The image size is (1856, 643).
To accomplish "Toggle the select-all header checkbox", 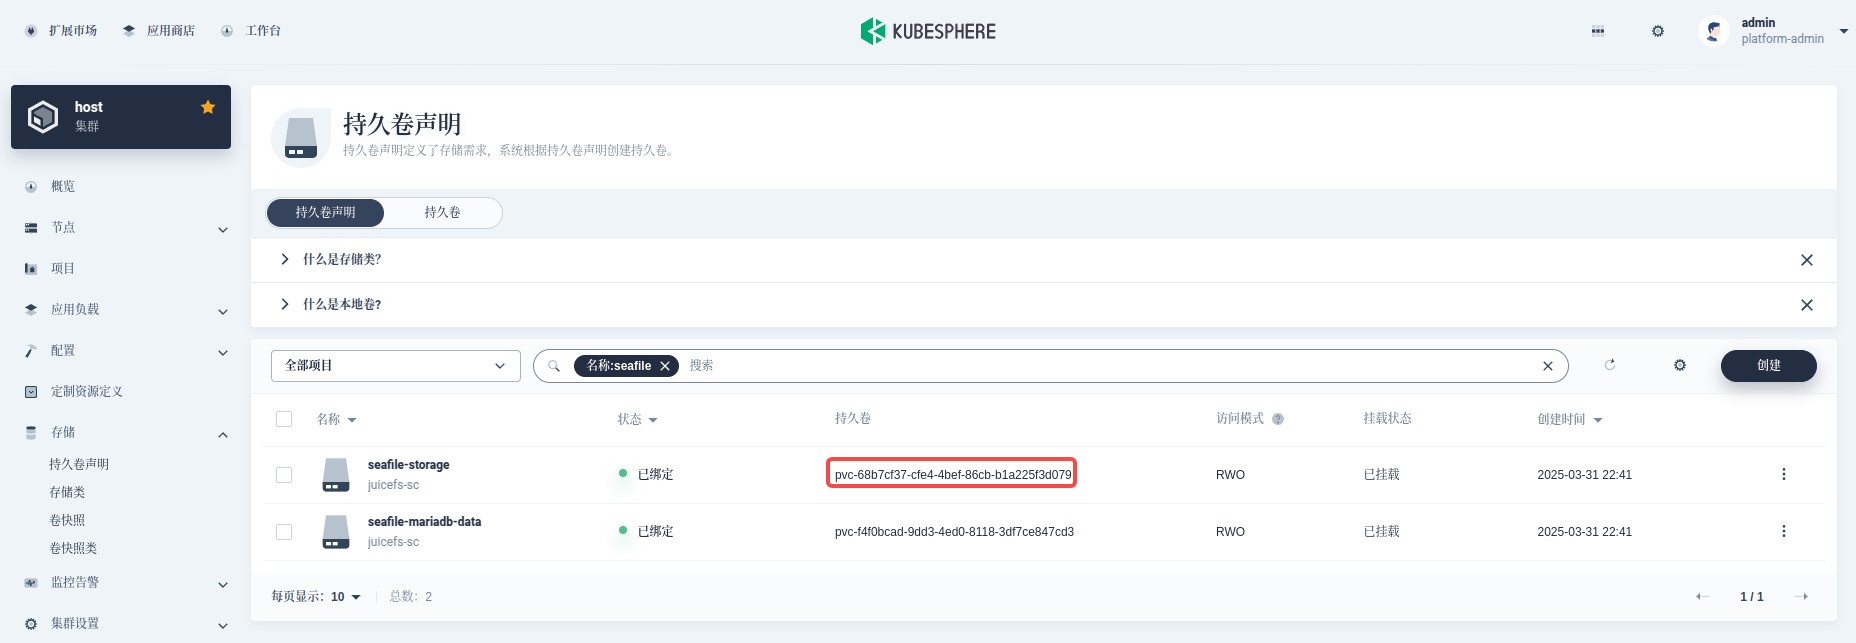I will point(284,419).
